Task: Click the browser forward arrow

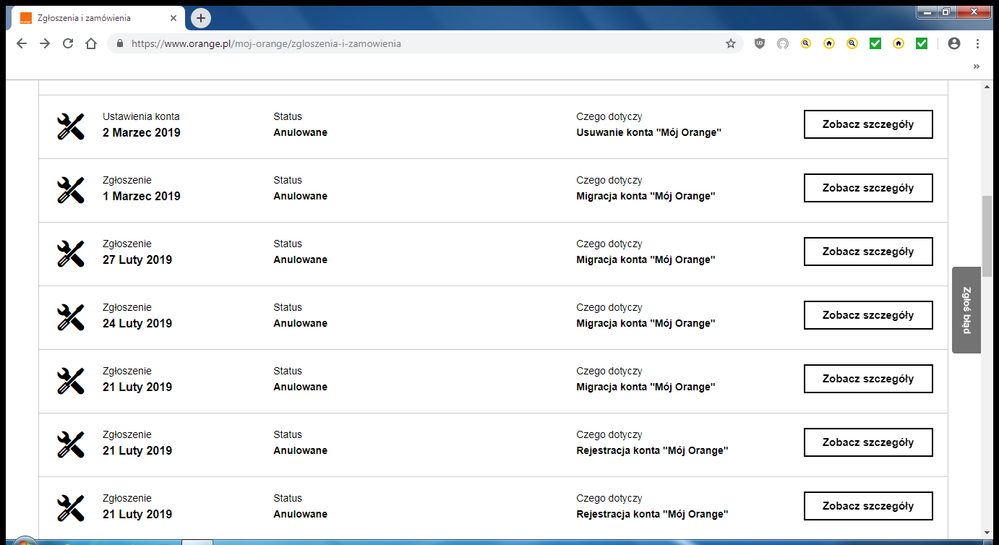Action: (44, 44)
